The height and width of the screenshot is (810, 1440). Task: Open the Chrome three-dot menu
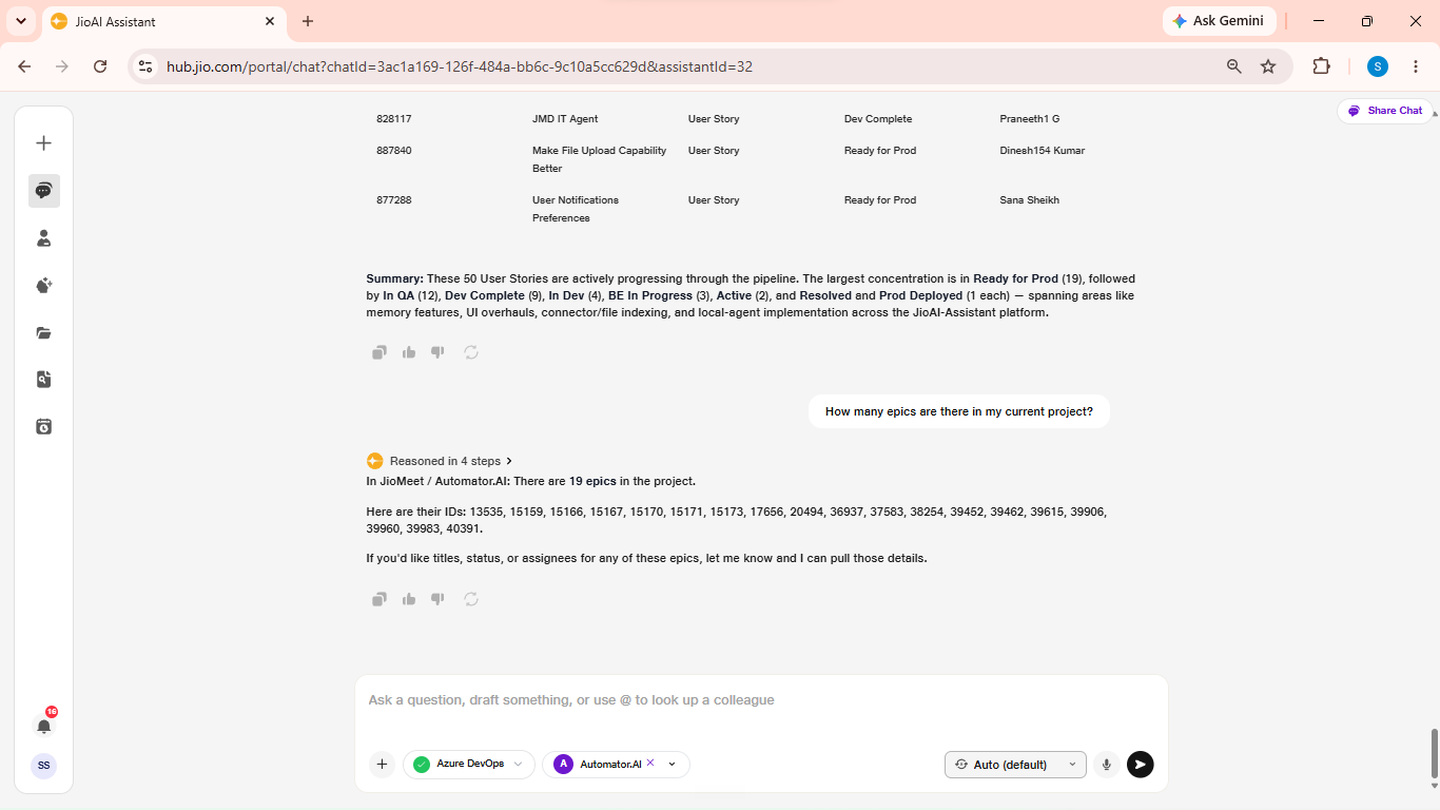(1415, 66)
